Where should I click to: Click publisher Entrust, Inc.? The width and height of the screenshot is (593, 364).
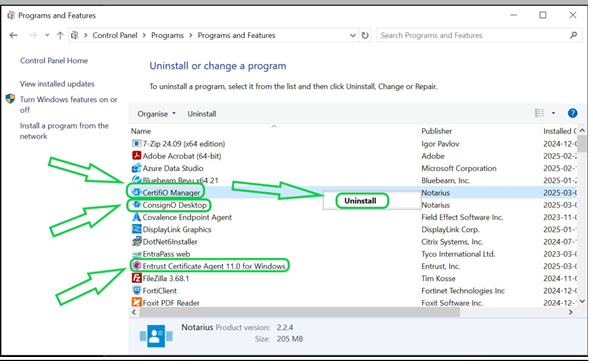441,266
